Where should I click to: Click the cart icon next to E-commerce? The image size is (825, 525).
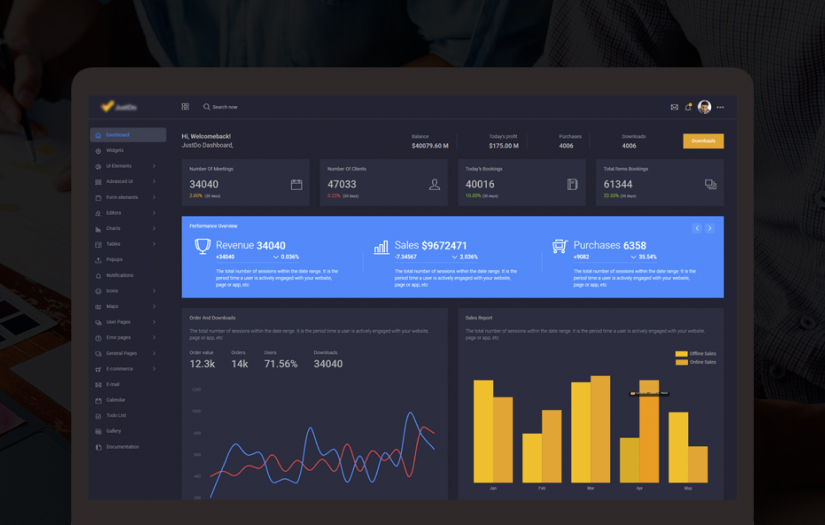(x=98, y=369)
